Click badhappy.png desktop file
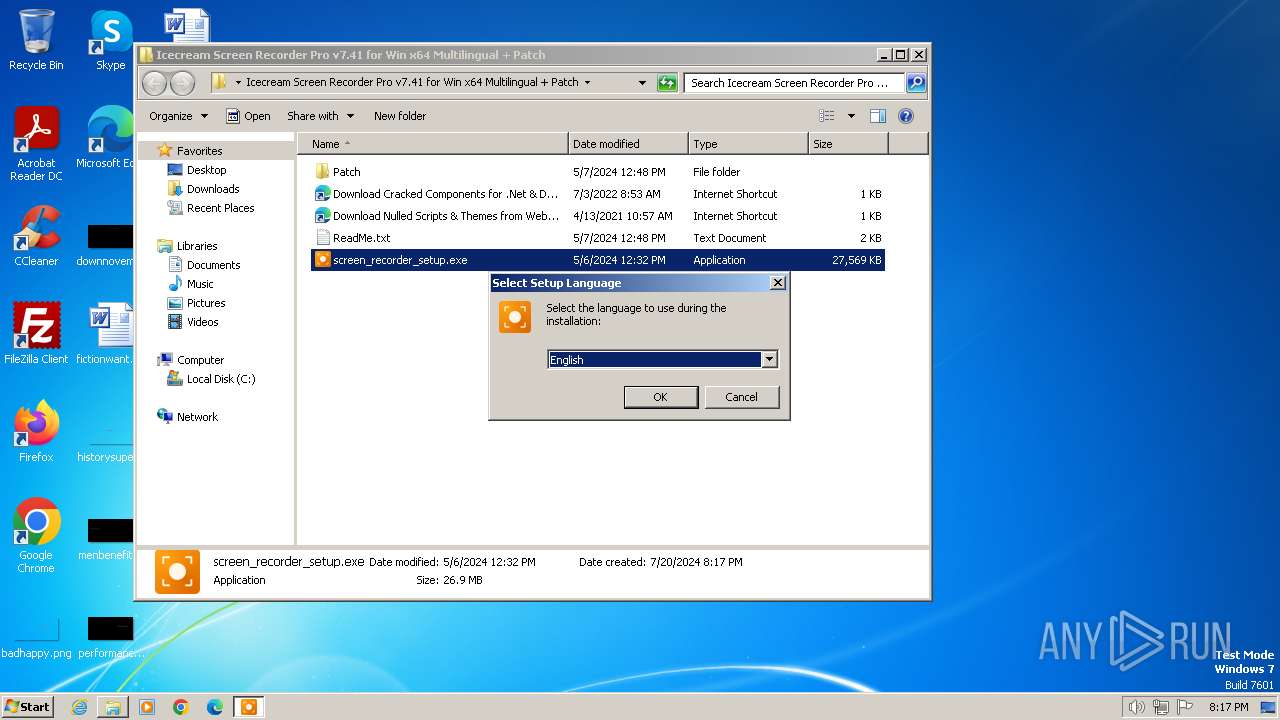The height and width of the screenshot is (720, 1280). 36,638
